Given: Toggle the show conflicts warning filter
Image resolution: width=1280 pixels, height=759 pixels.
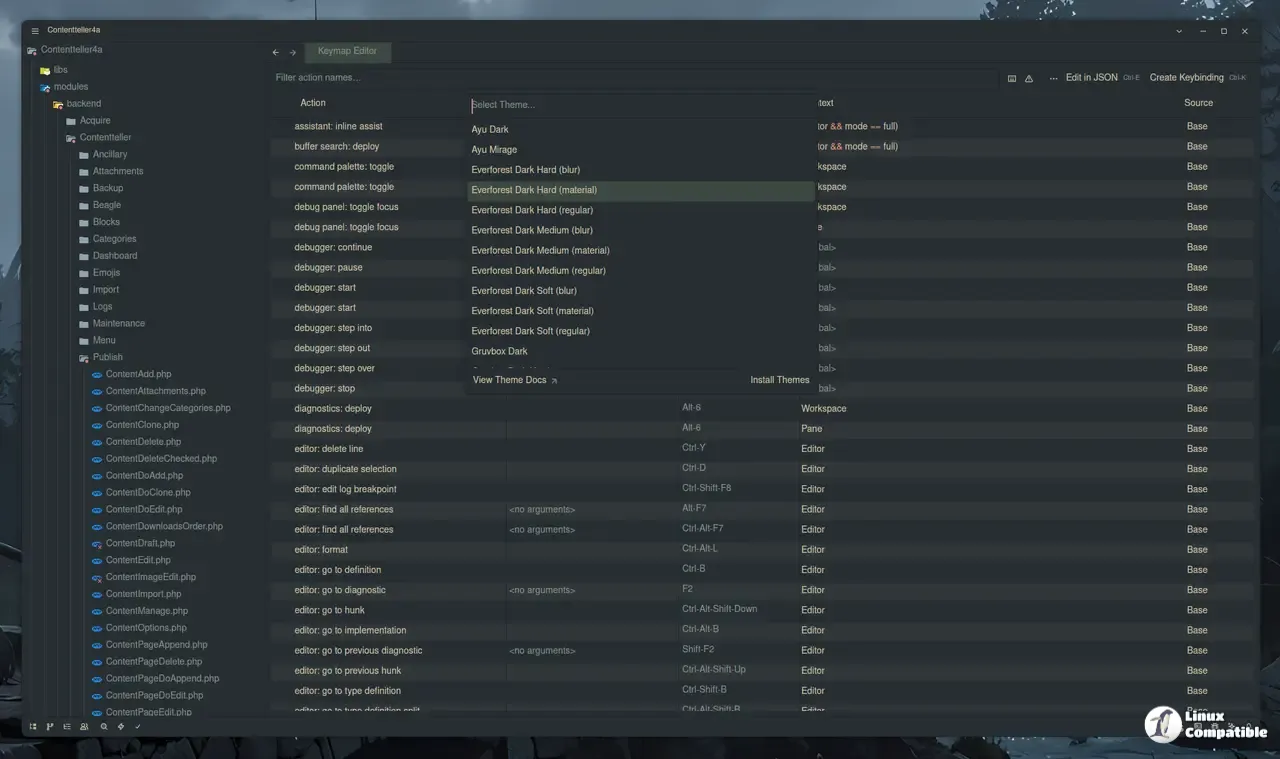Looking at the screenshot, I should click(x=1029, y=78).
